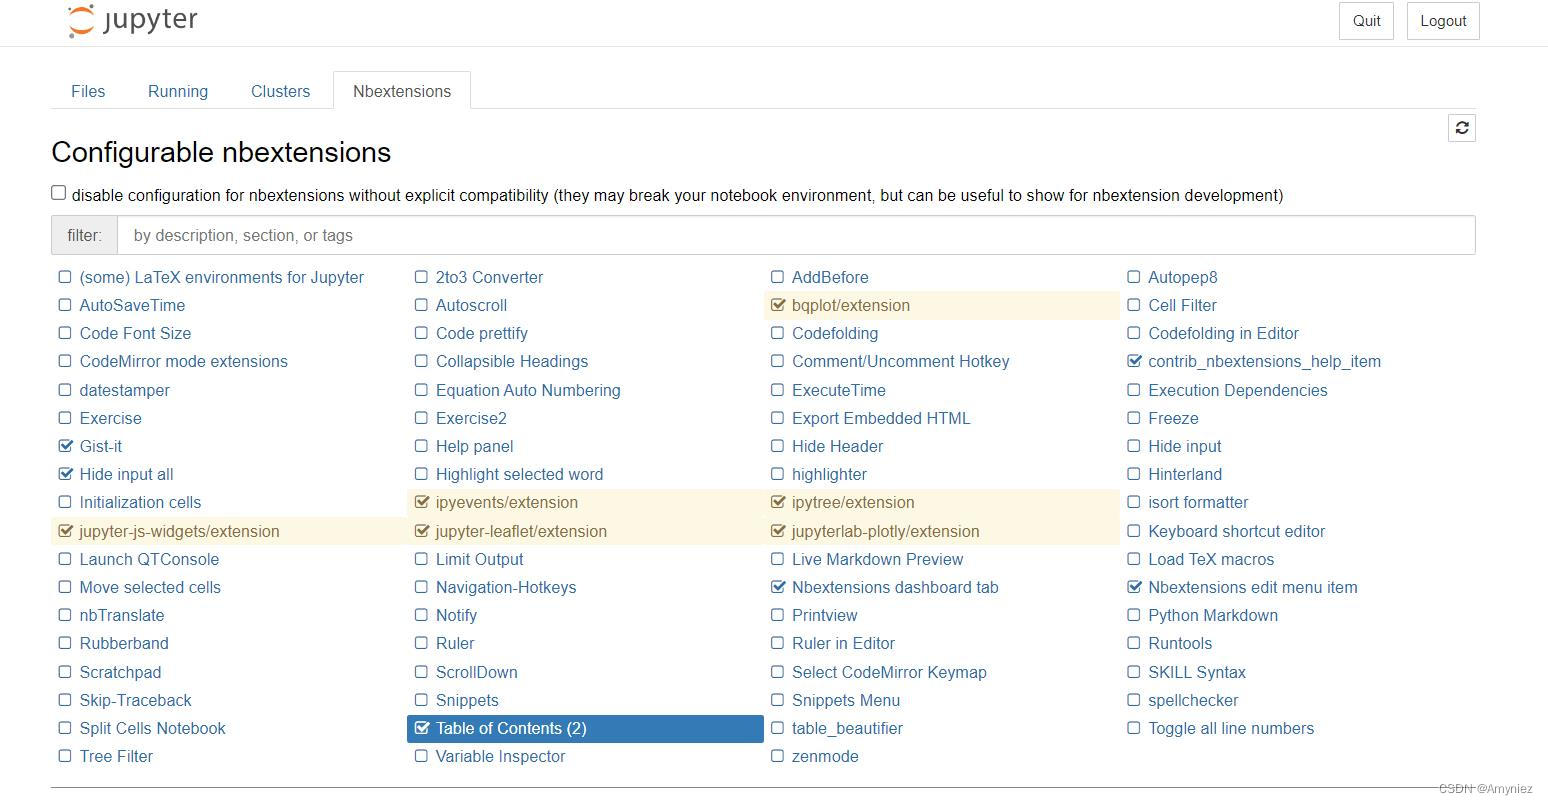Enable the Move selected cells checkbox
Screen dimensions: 1548x805
(x=65, y=587)
